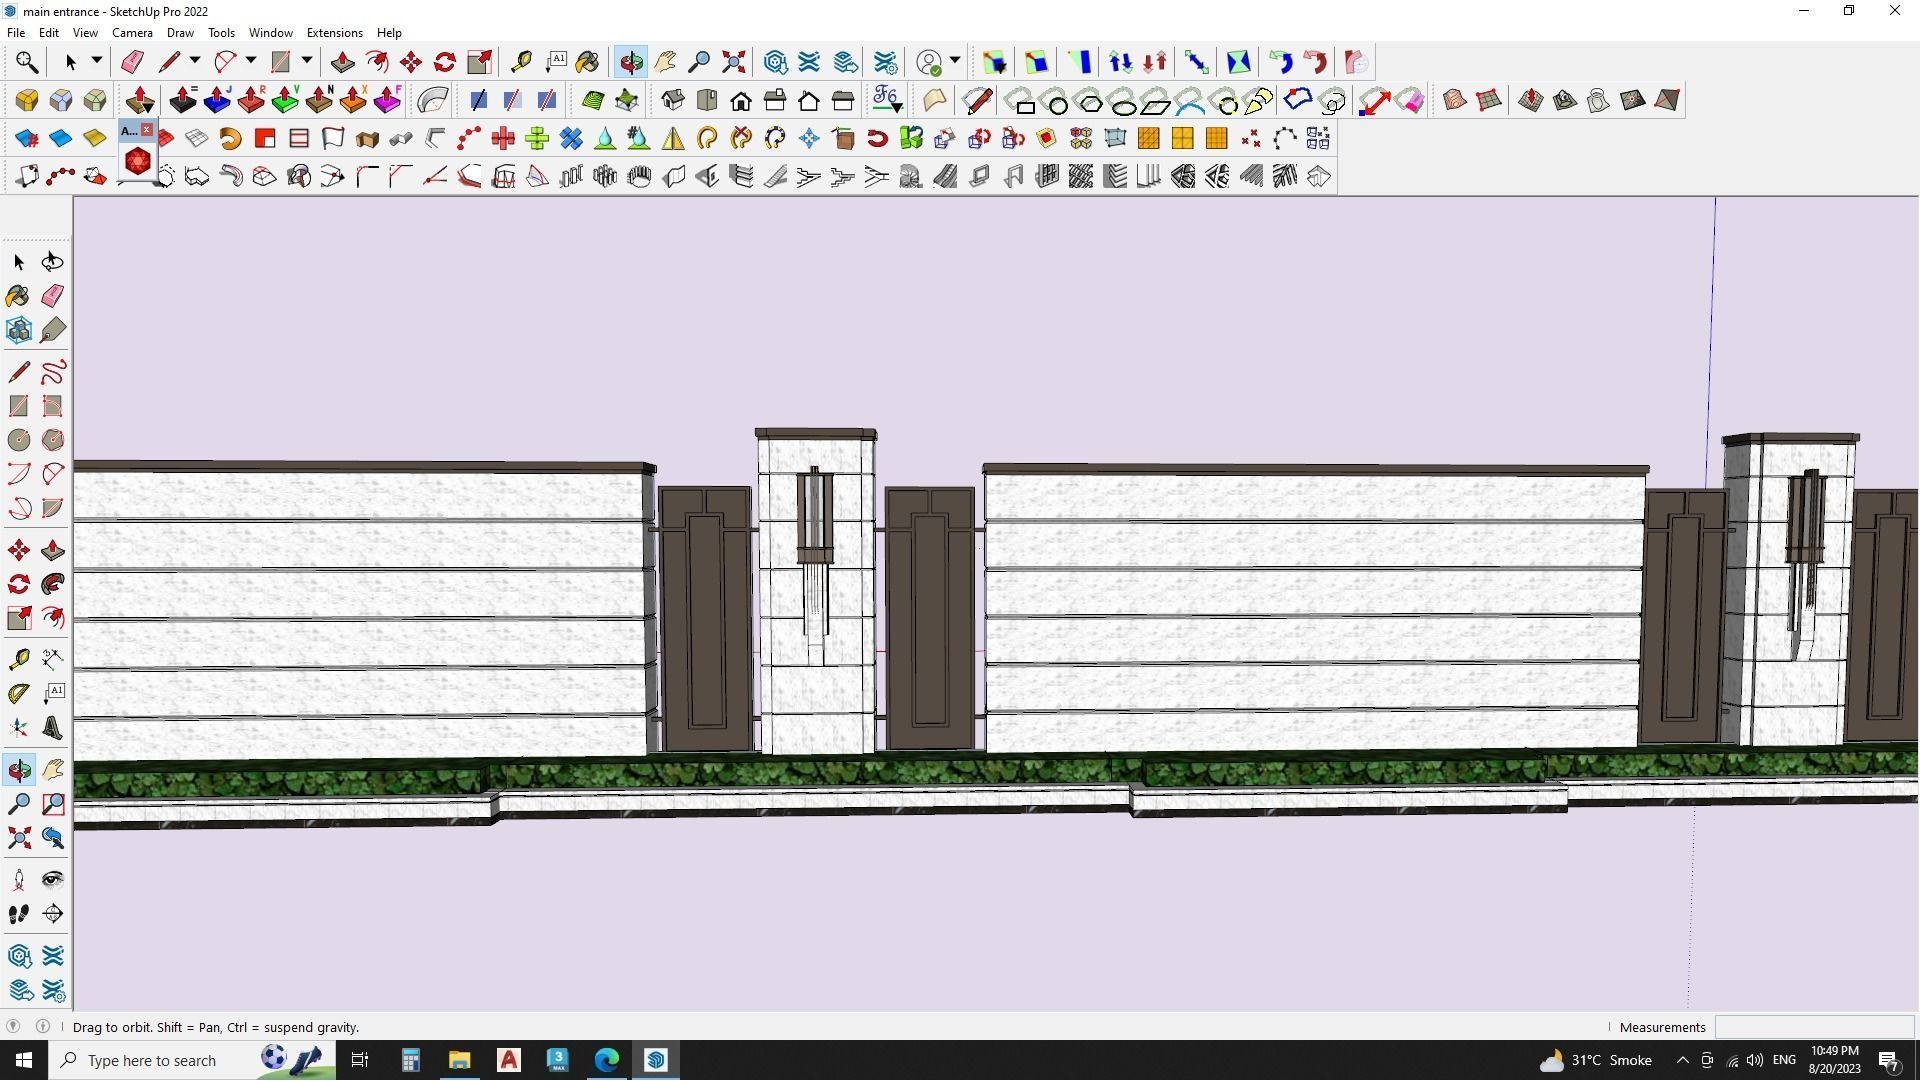Select the Walk footprints tool
Viewport: 1920px width, 1080px height.
click(19, 914)
